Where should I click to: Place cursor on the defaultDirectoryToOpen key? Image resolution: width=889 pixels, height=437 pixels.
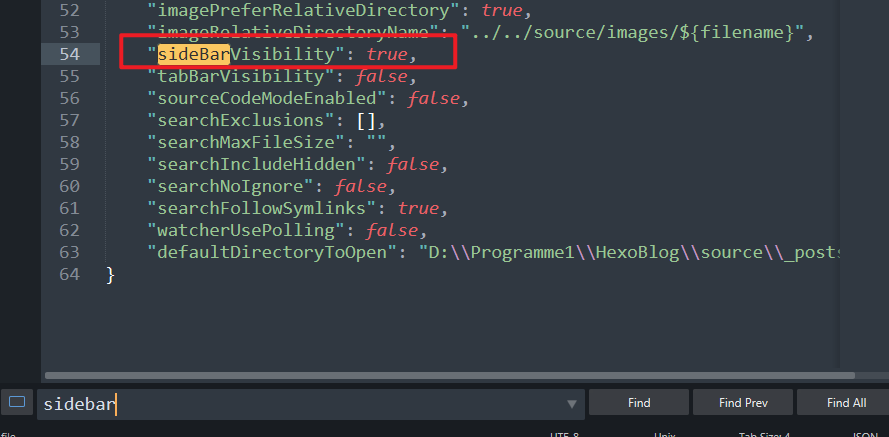[x=272, y=252]
